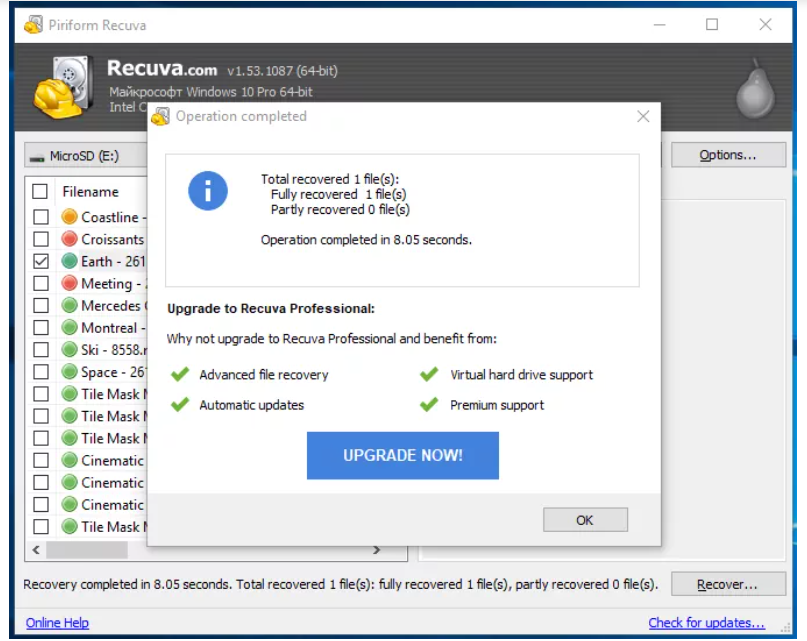Uncheck the Earth file checkbox
The image size is (807, 641).
point(41,261)
